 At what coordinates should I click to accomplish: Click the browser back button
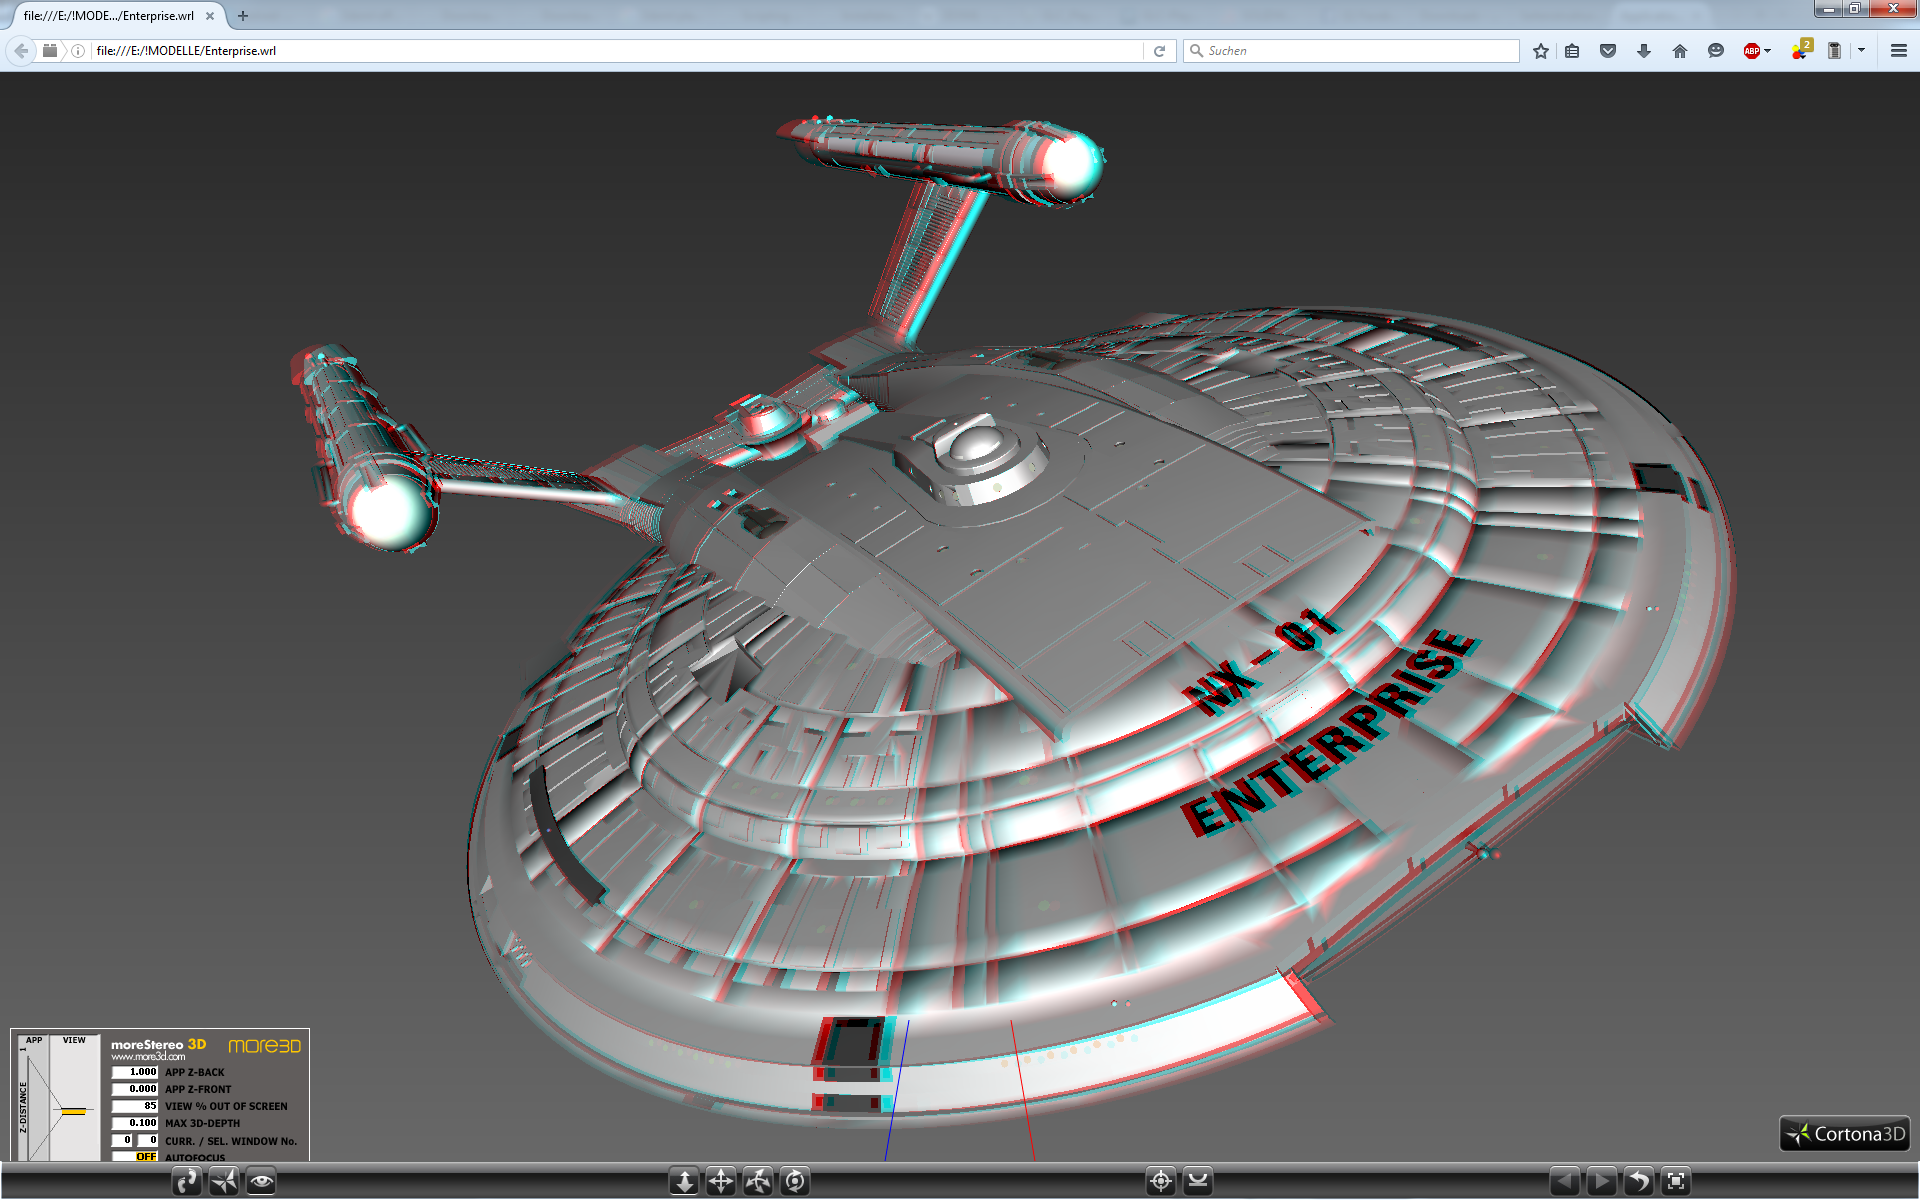(x=21, y=50)
